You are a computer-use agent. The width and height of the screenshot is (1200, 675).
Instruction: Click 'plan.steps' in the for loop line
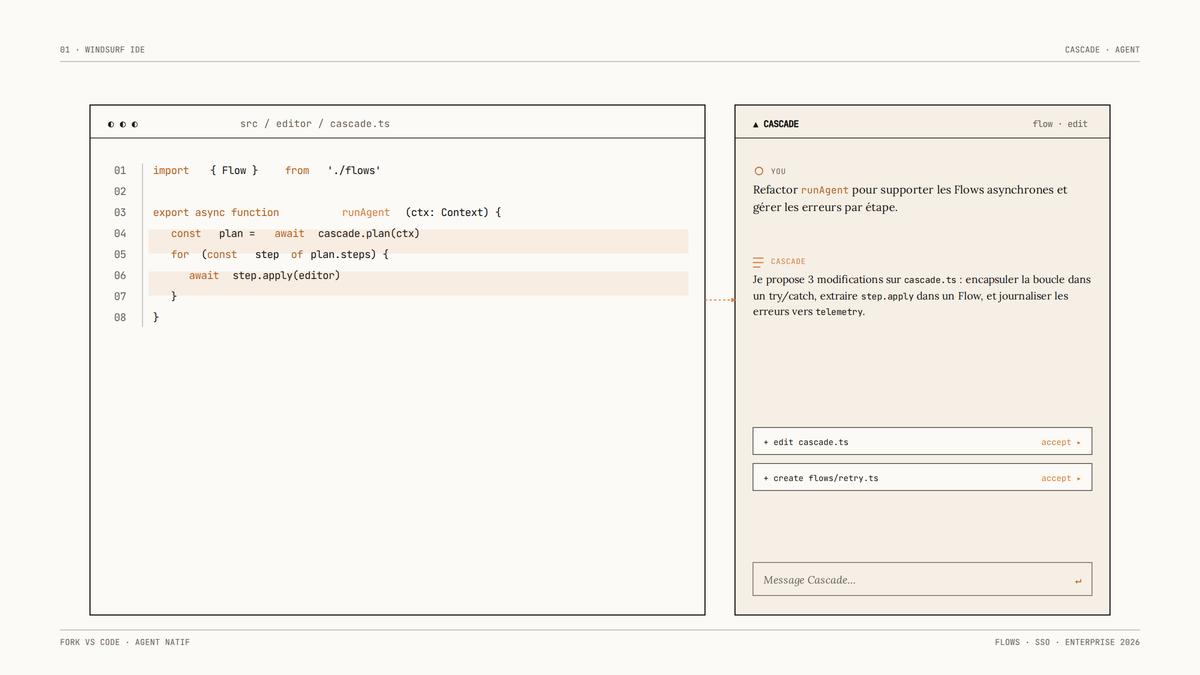pos(339,255)
